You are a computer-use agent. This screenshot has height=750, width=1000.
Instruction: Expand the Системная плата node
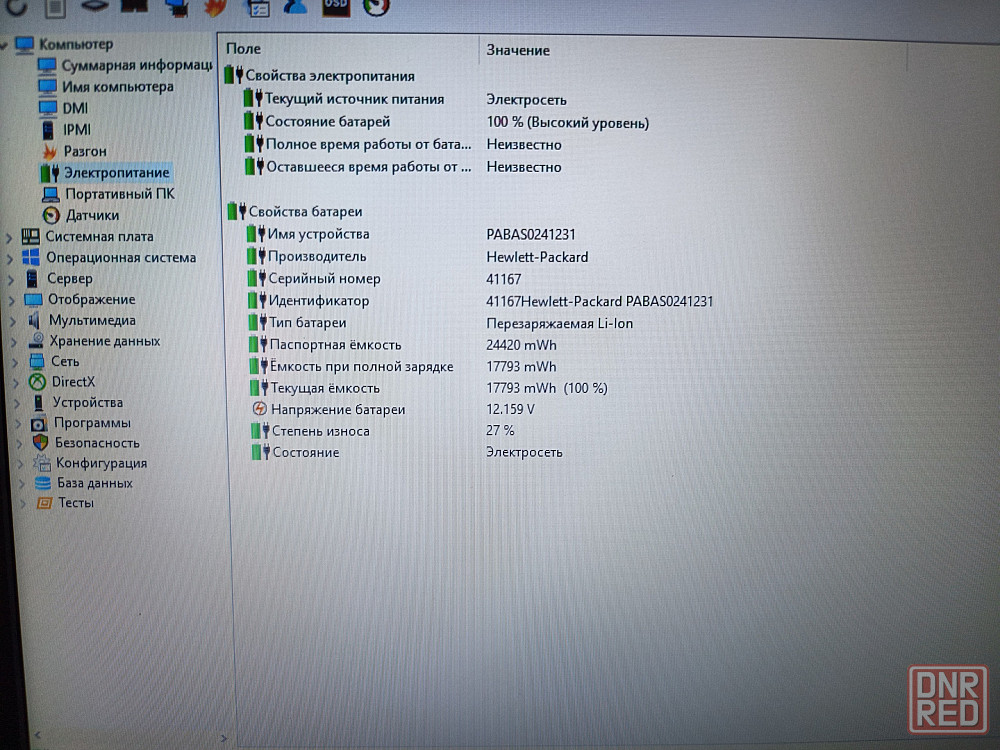coord(9,237)
